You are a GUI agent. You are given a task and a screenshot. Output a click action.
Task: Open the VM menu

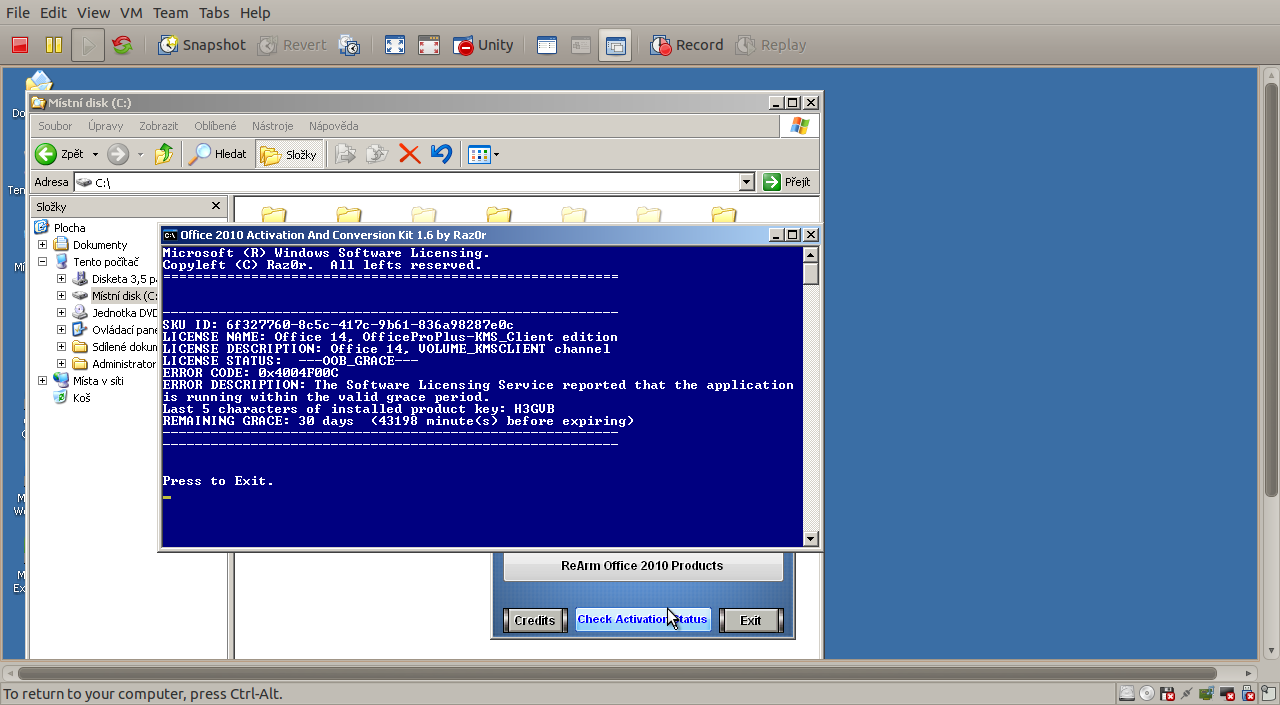click(x=131, y=13)
